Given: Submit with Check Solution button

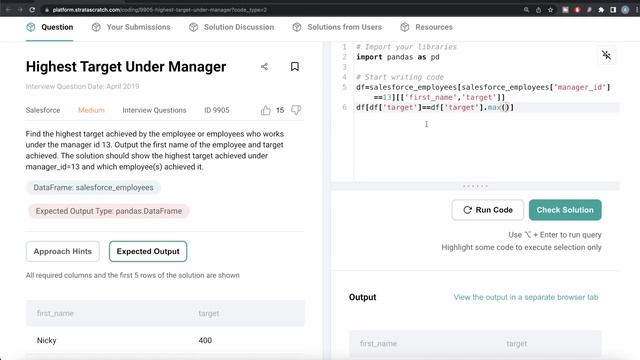Looking at the screenshot, I should [565, 210].
